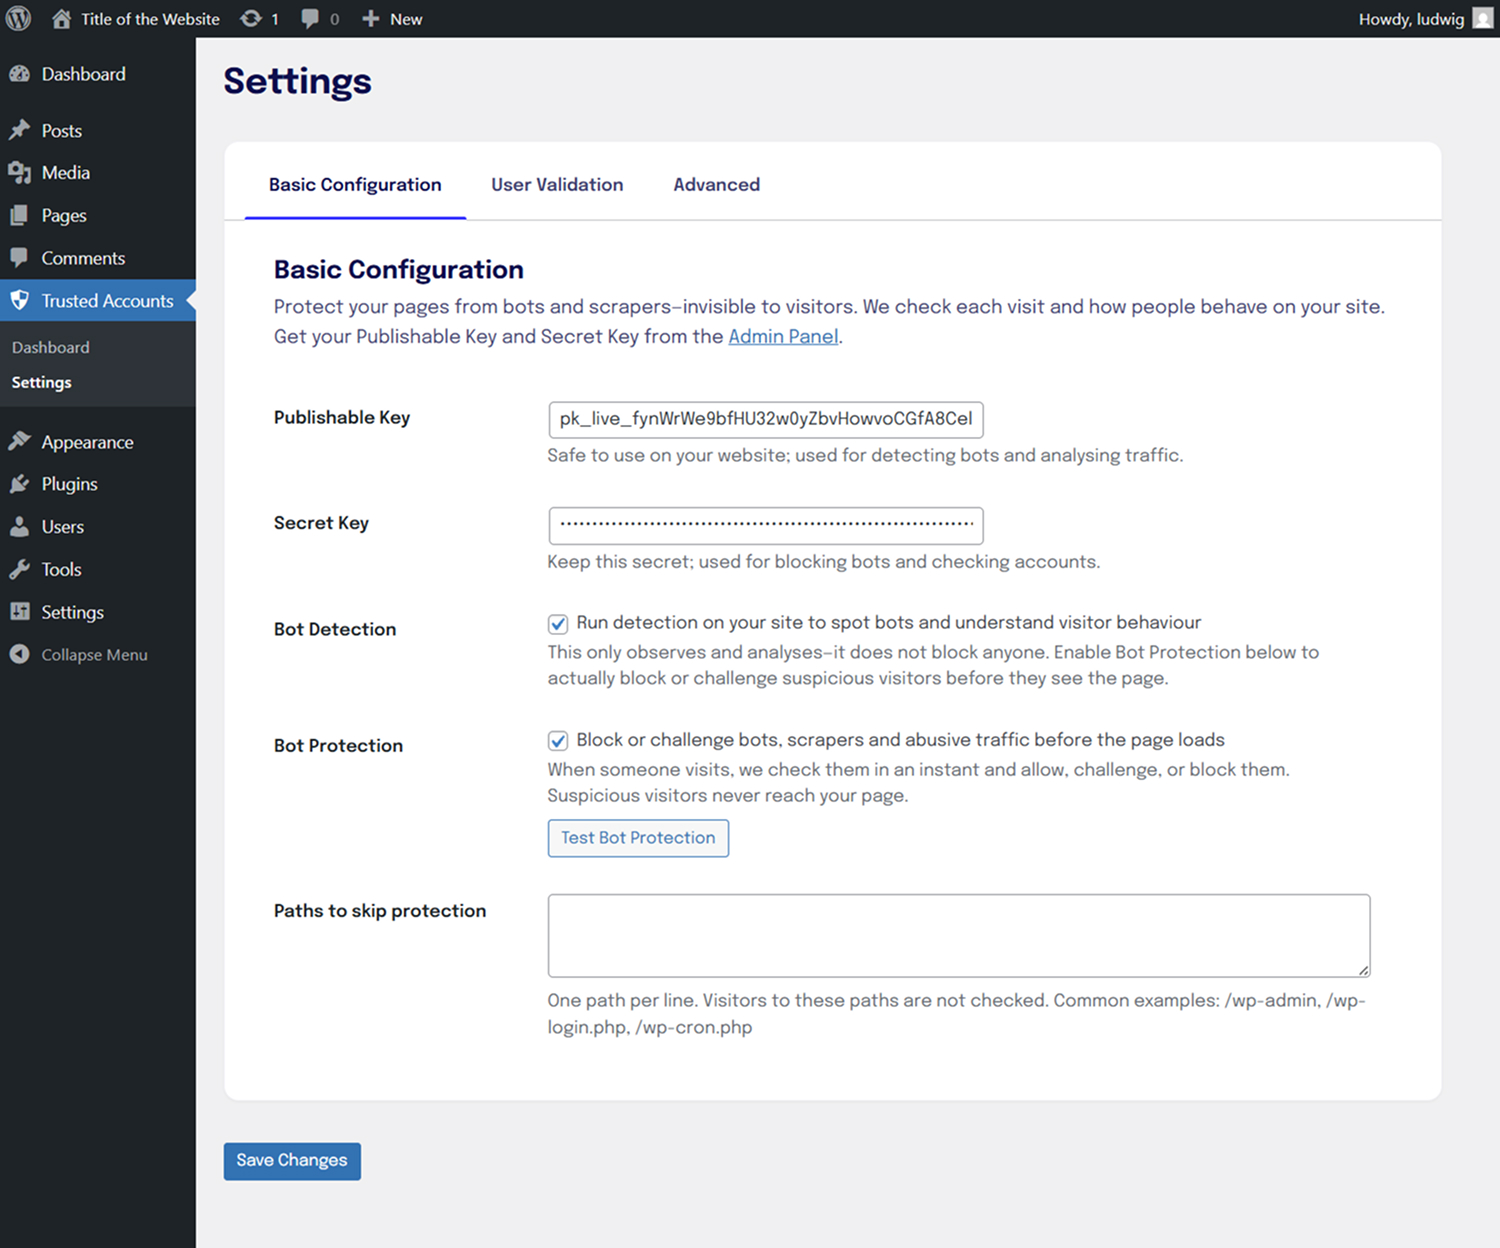Click the Posts pushpin icon
Image resolution: width=1500 pixels, height=1248 pixels.
20,130
